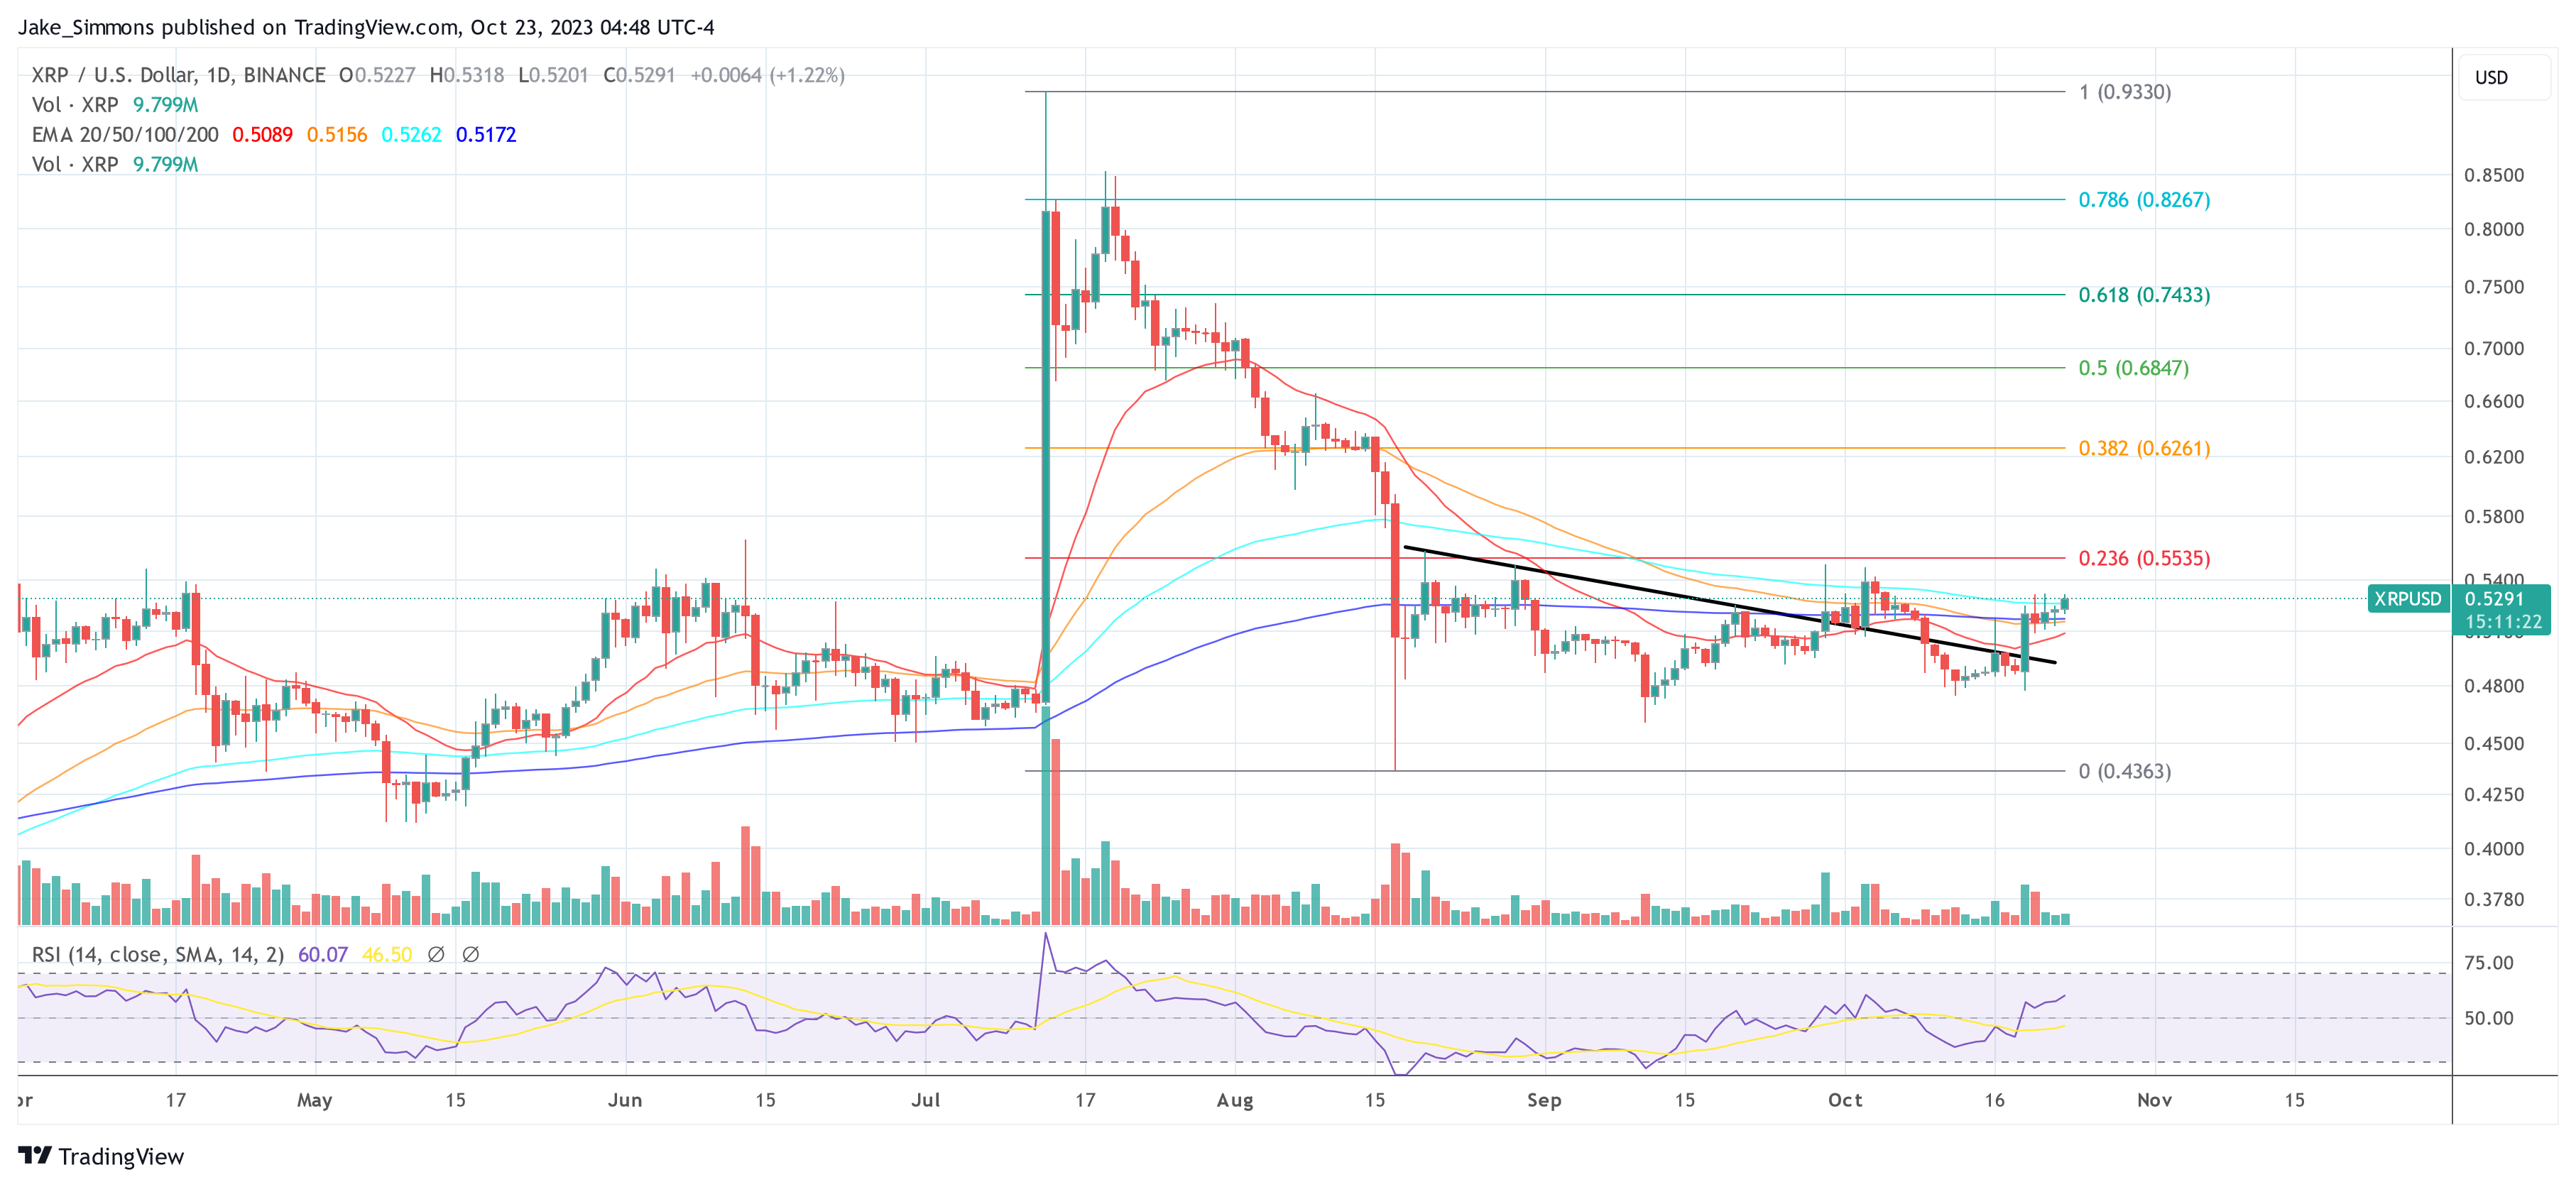Click the 0.4000 price axis label
Screen dimensions: 2576x1187
(2494, 849)
